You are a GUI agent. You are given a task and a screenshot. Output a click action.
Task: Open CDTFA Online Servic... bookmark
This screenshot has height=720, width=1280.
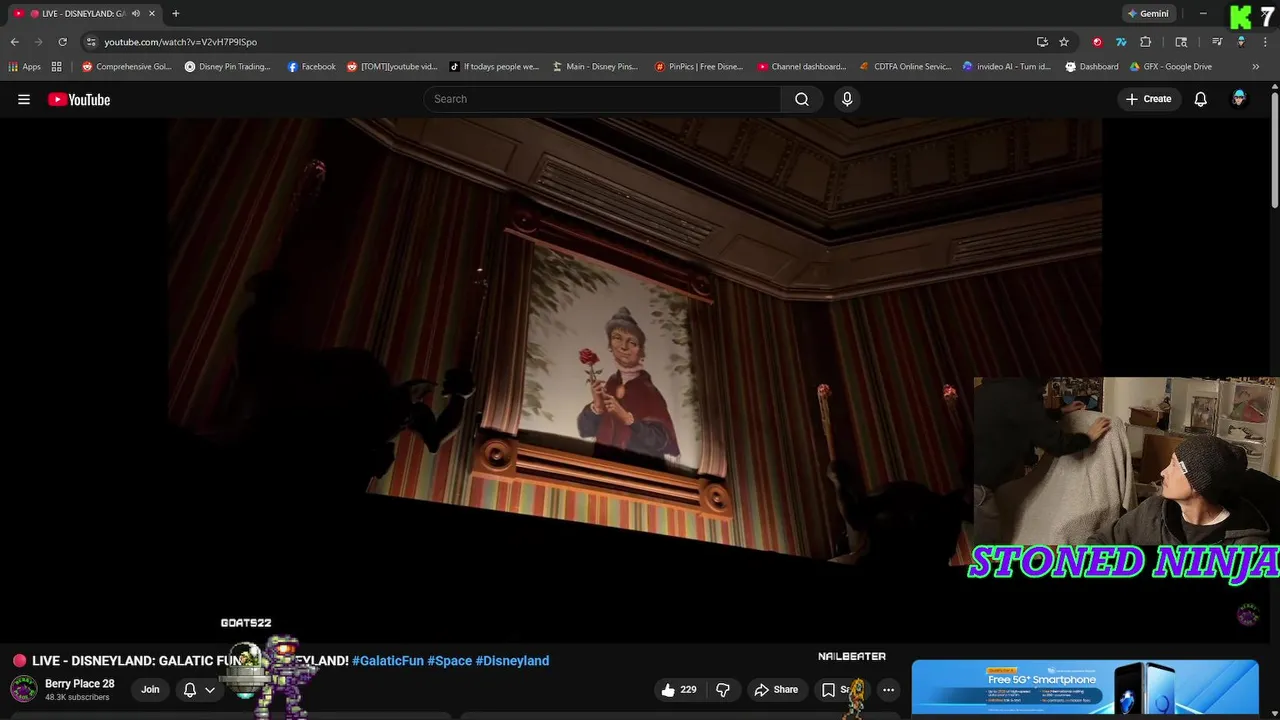point(906,67)
